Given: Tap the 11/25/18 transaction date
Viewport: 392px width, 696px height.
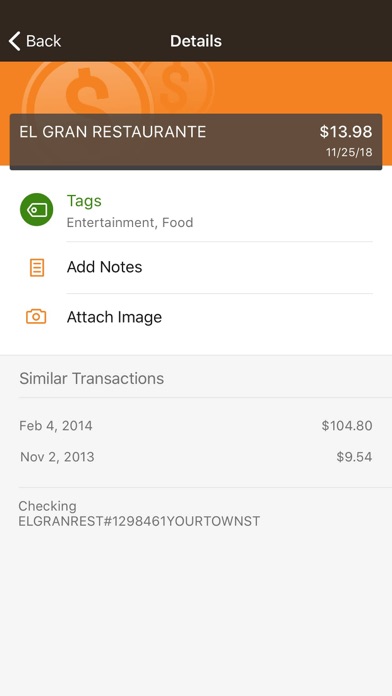Looking at the screenshot, I should pyautogui.click(x=349, y=153).
